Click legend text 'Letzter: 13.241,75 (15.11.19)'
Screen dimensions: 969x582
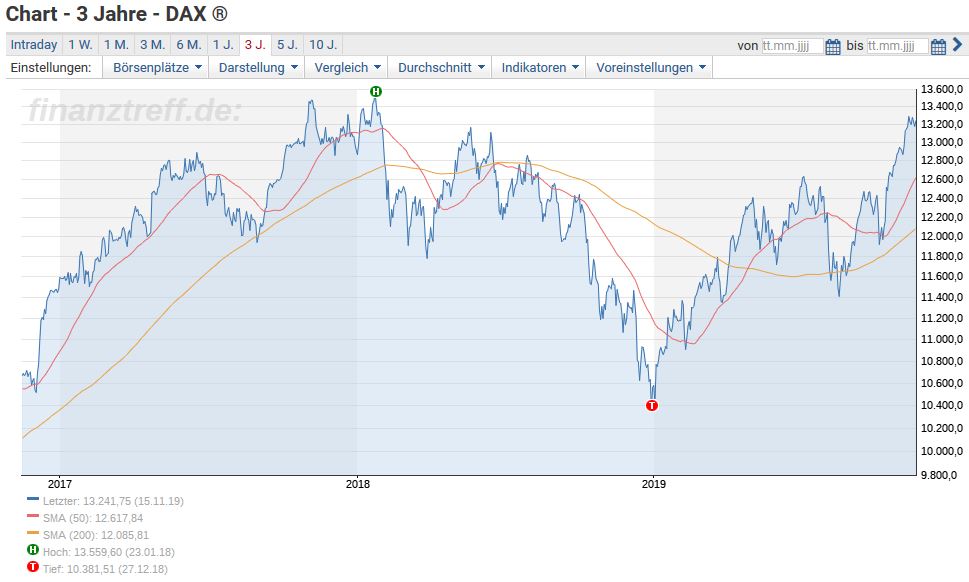point(113,501)
